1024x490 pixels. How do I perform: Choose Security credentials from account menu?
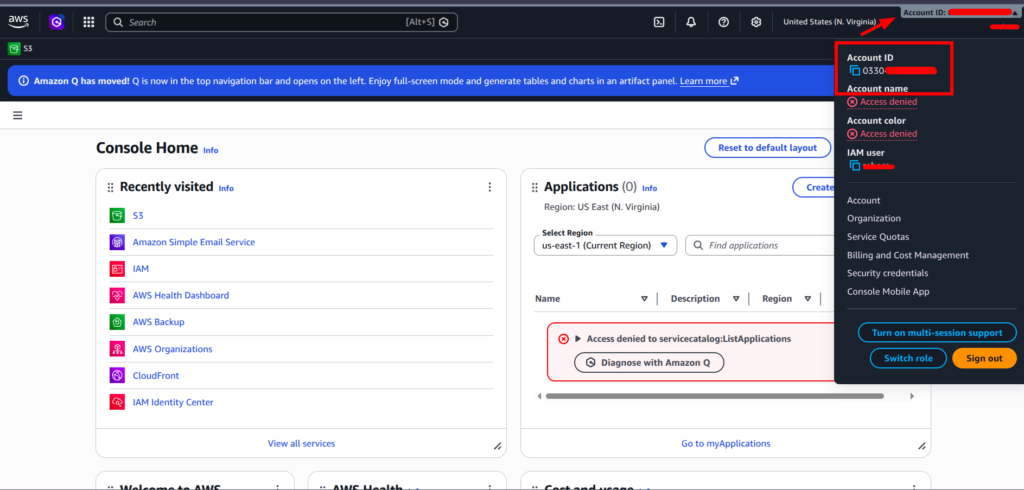pos(887,273)
